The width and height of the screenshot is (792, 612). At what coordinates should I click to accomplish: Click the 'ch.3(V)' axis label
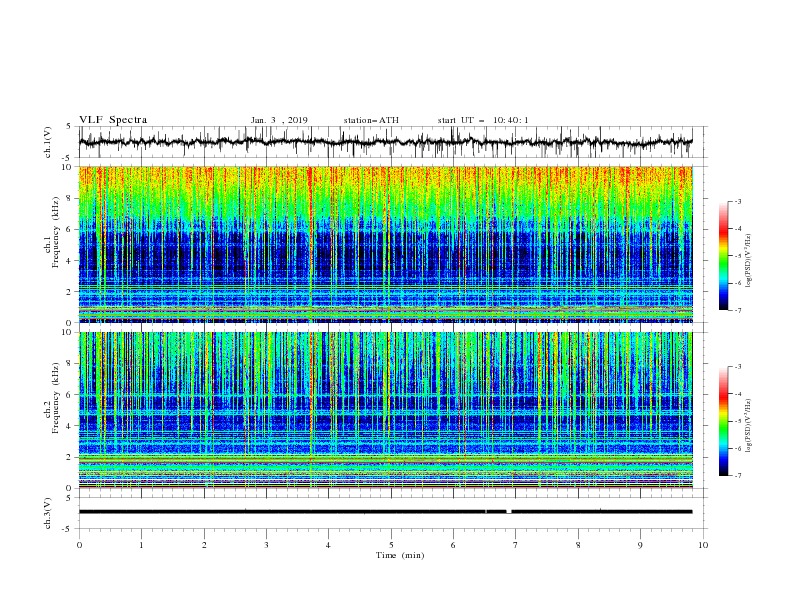pyautogui.click(x=48, y=513)
